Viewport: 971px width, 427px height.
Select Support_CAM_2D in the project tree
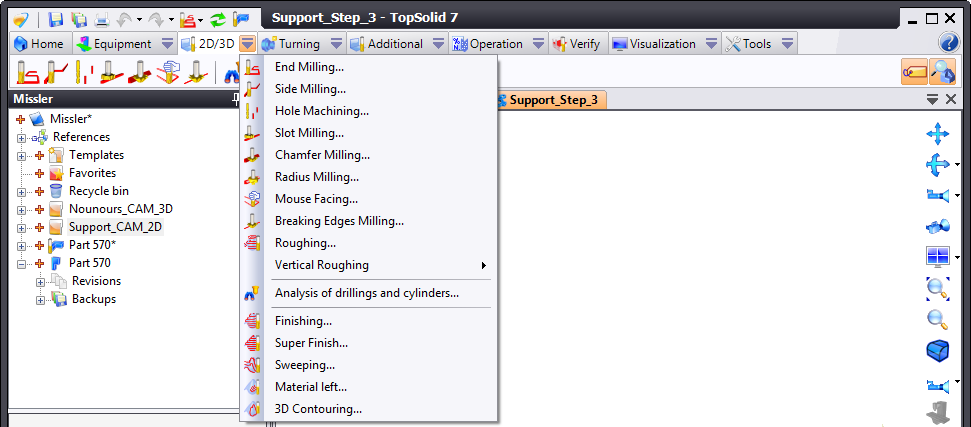click(115, 227)
